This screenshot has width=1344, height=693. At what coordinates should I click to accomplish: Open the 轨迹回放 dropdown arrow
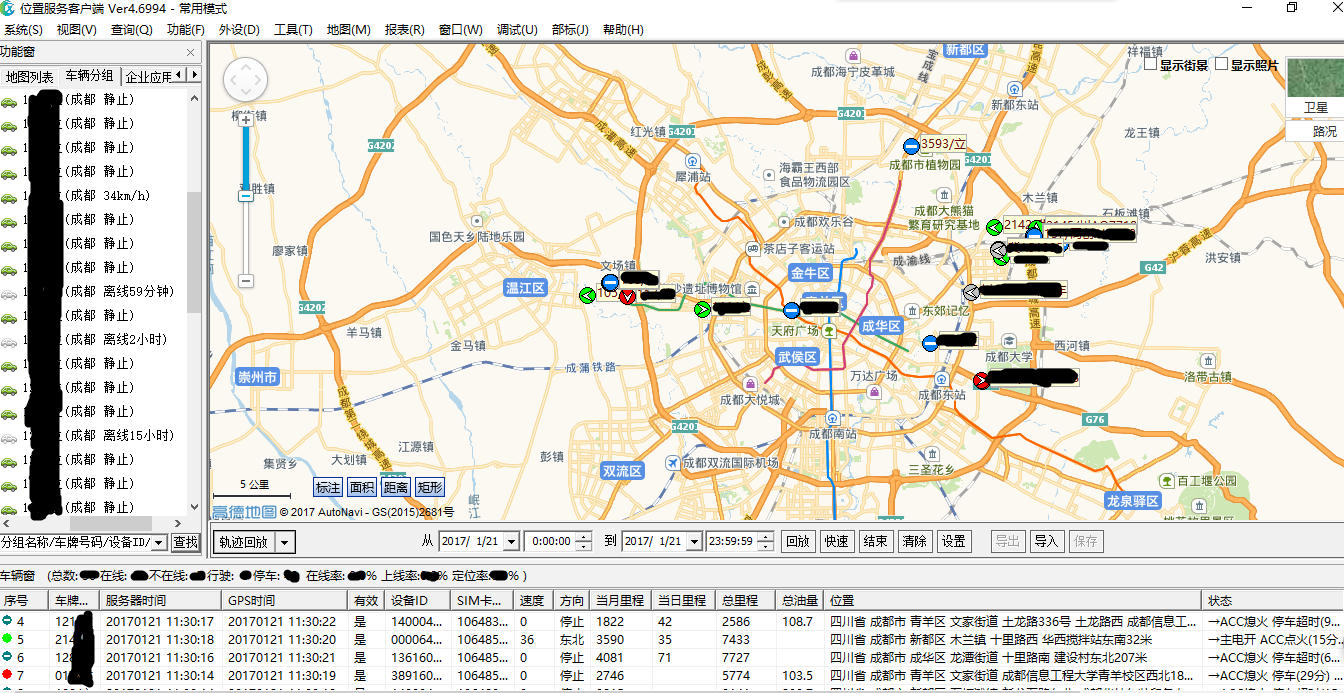[x=285, y=542]
